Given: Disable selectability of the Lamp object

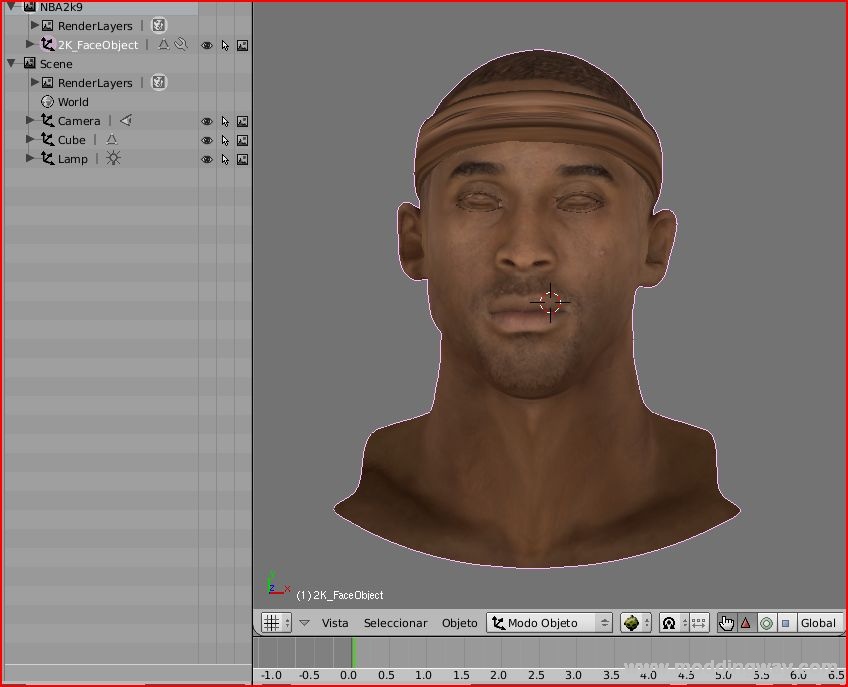Looking at the screenshot, I should click(x=225, y=159).
